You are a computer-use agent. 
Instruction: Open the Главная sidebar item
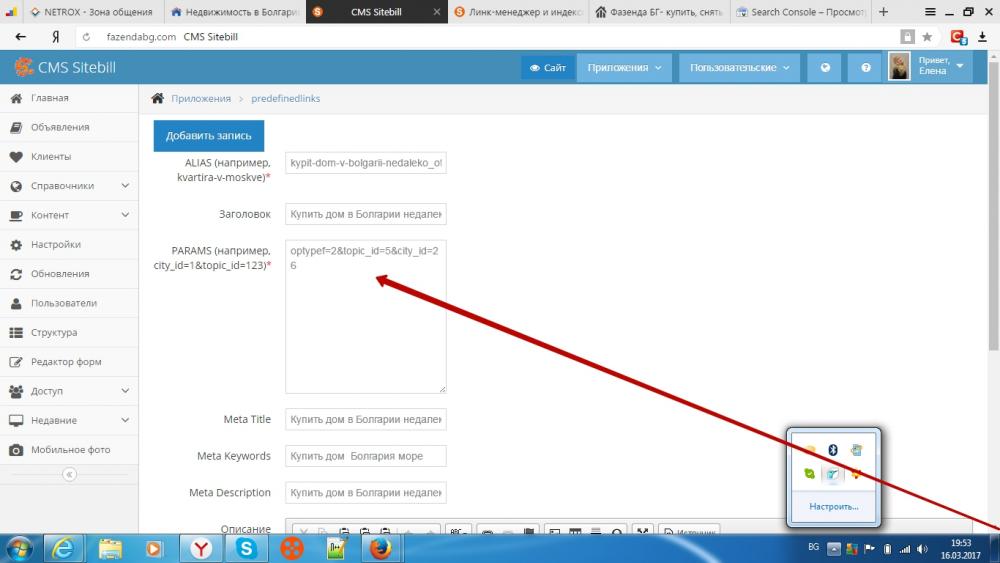tap(69, 98)
